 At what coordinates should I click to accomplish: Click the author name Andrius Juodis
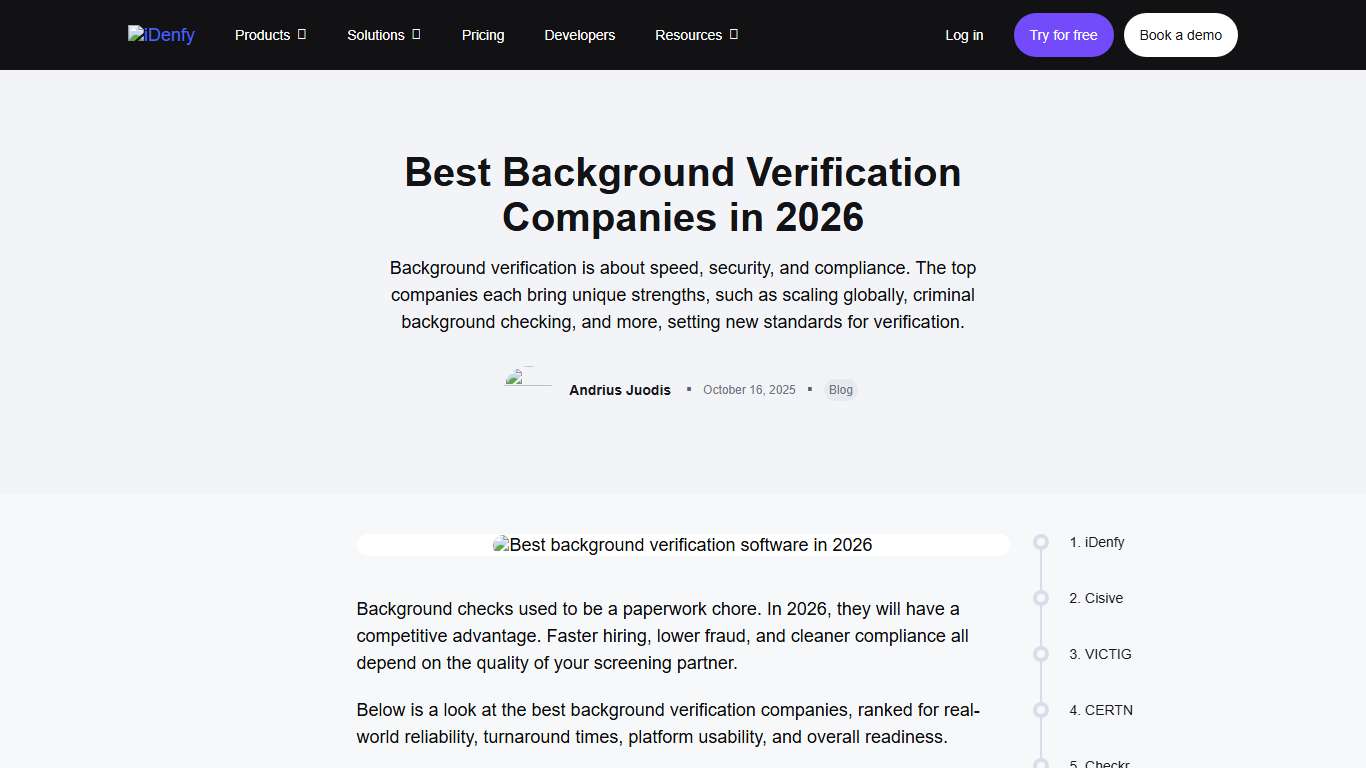(619, 390)
